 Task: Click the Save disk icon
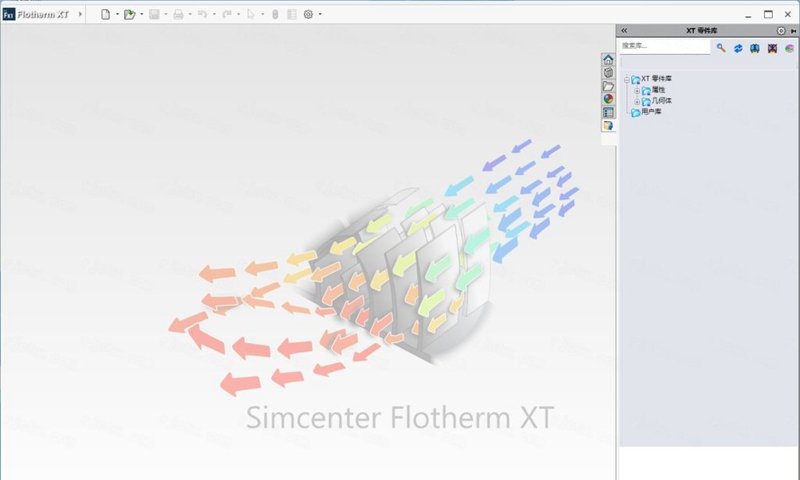click(x=154, y=14)
